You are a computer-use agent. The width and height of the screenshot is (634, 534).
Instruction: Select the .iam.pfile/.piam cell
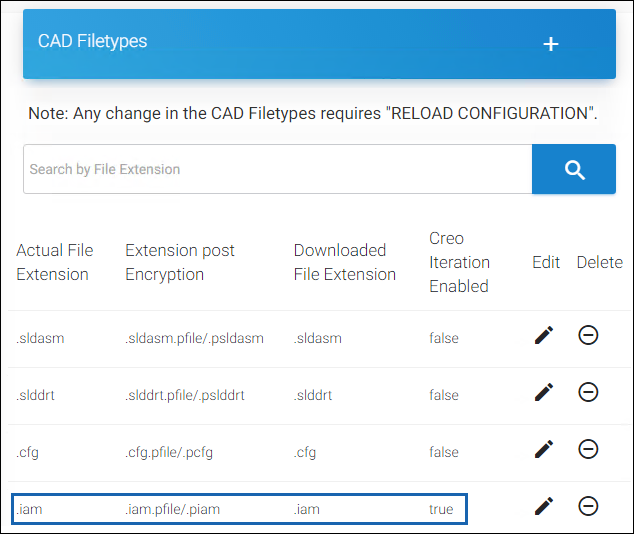173,510
